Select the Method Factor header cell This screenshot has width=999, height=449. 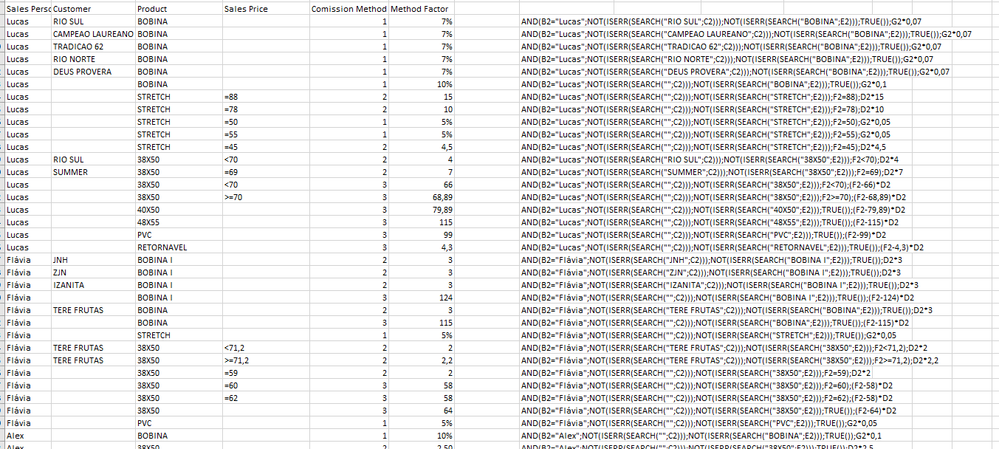point(422,9)
